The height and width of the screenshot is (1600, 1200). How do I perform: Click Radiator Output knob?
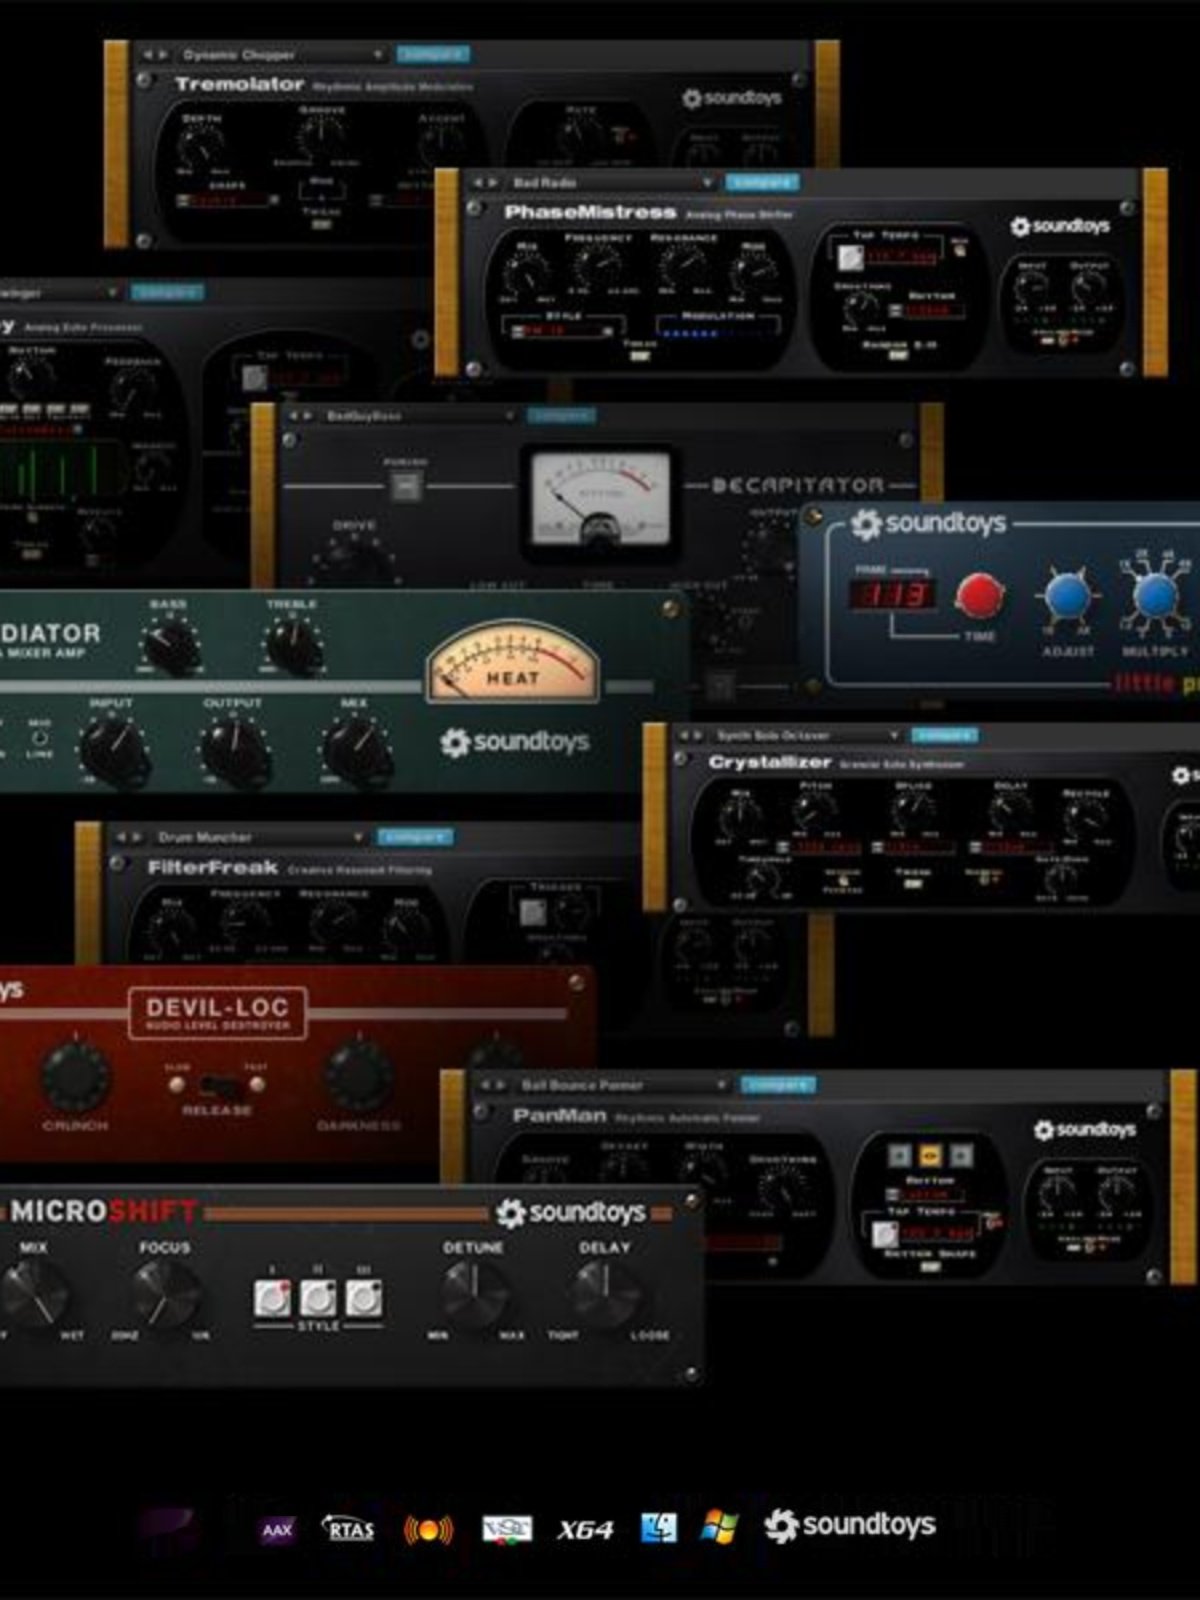(x=233, y=748)
